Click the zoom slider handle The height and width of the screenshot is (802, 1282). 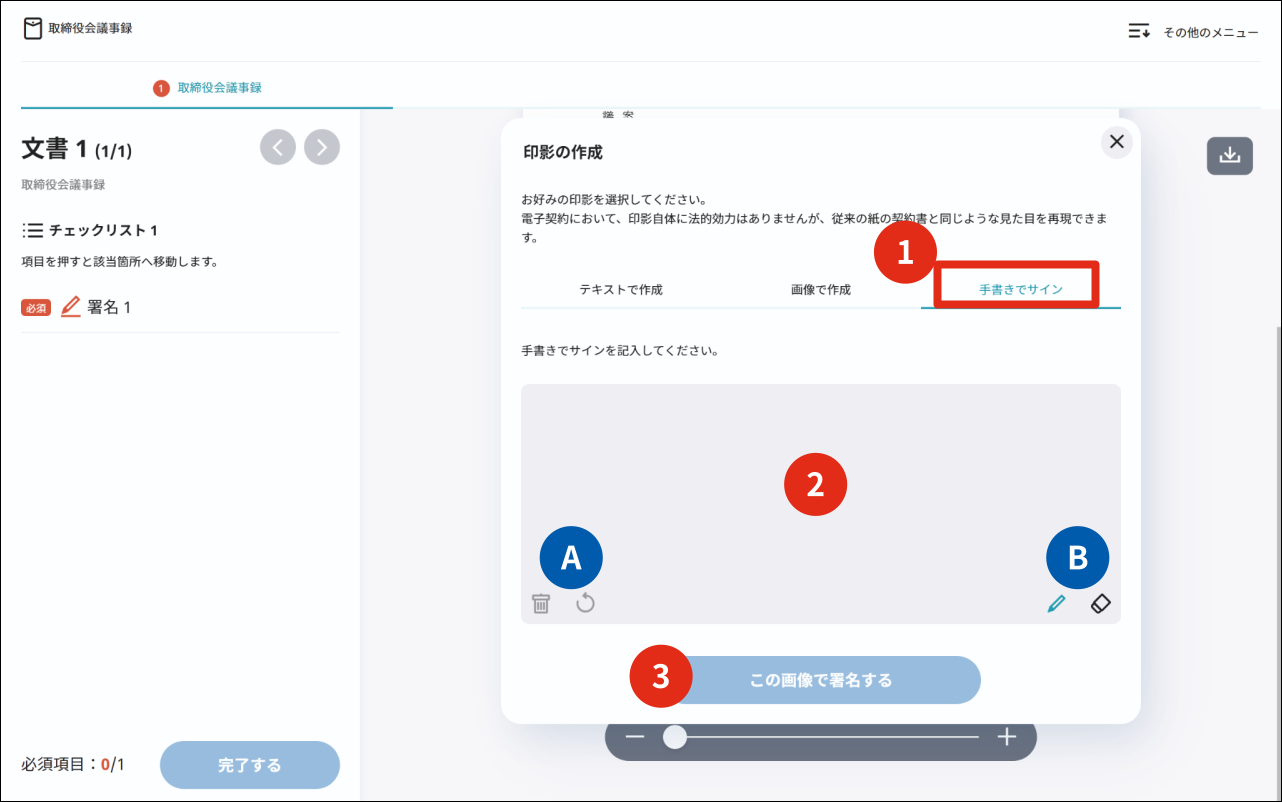tap(675, 738)
